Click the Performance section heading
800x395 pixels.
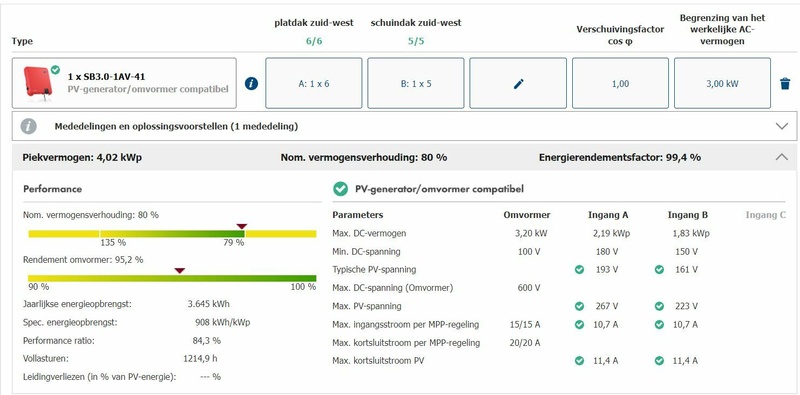tap(53, 189)
